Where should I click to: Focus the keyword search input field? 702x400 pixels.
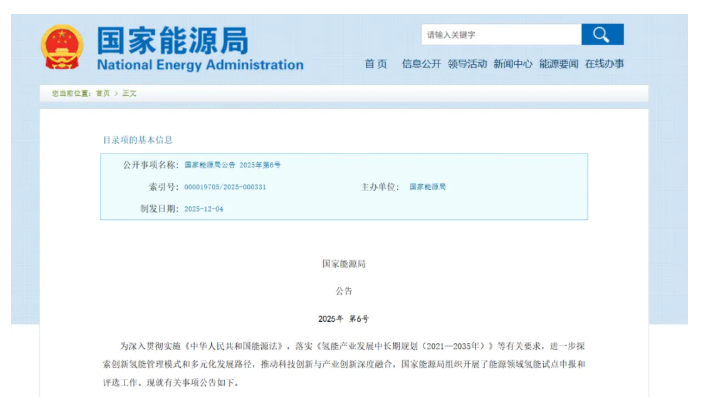(x=500, y=35)
